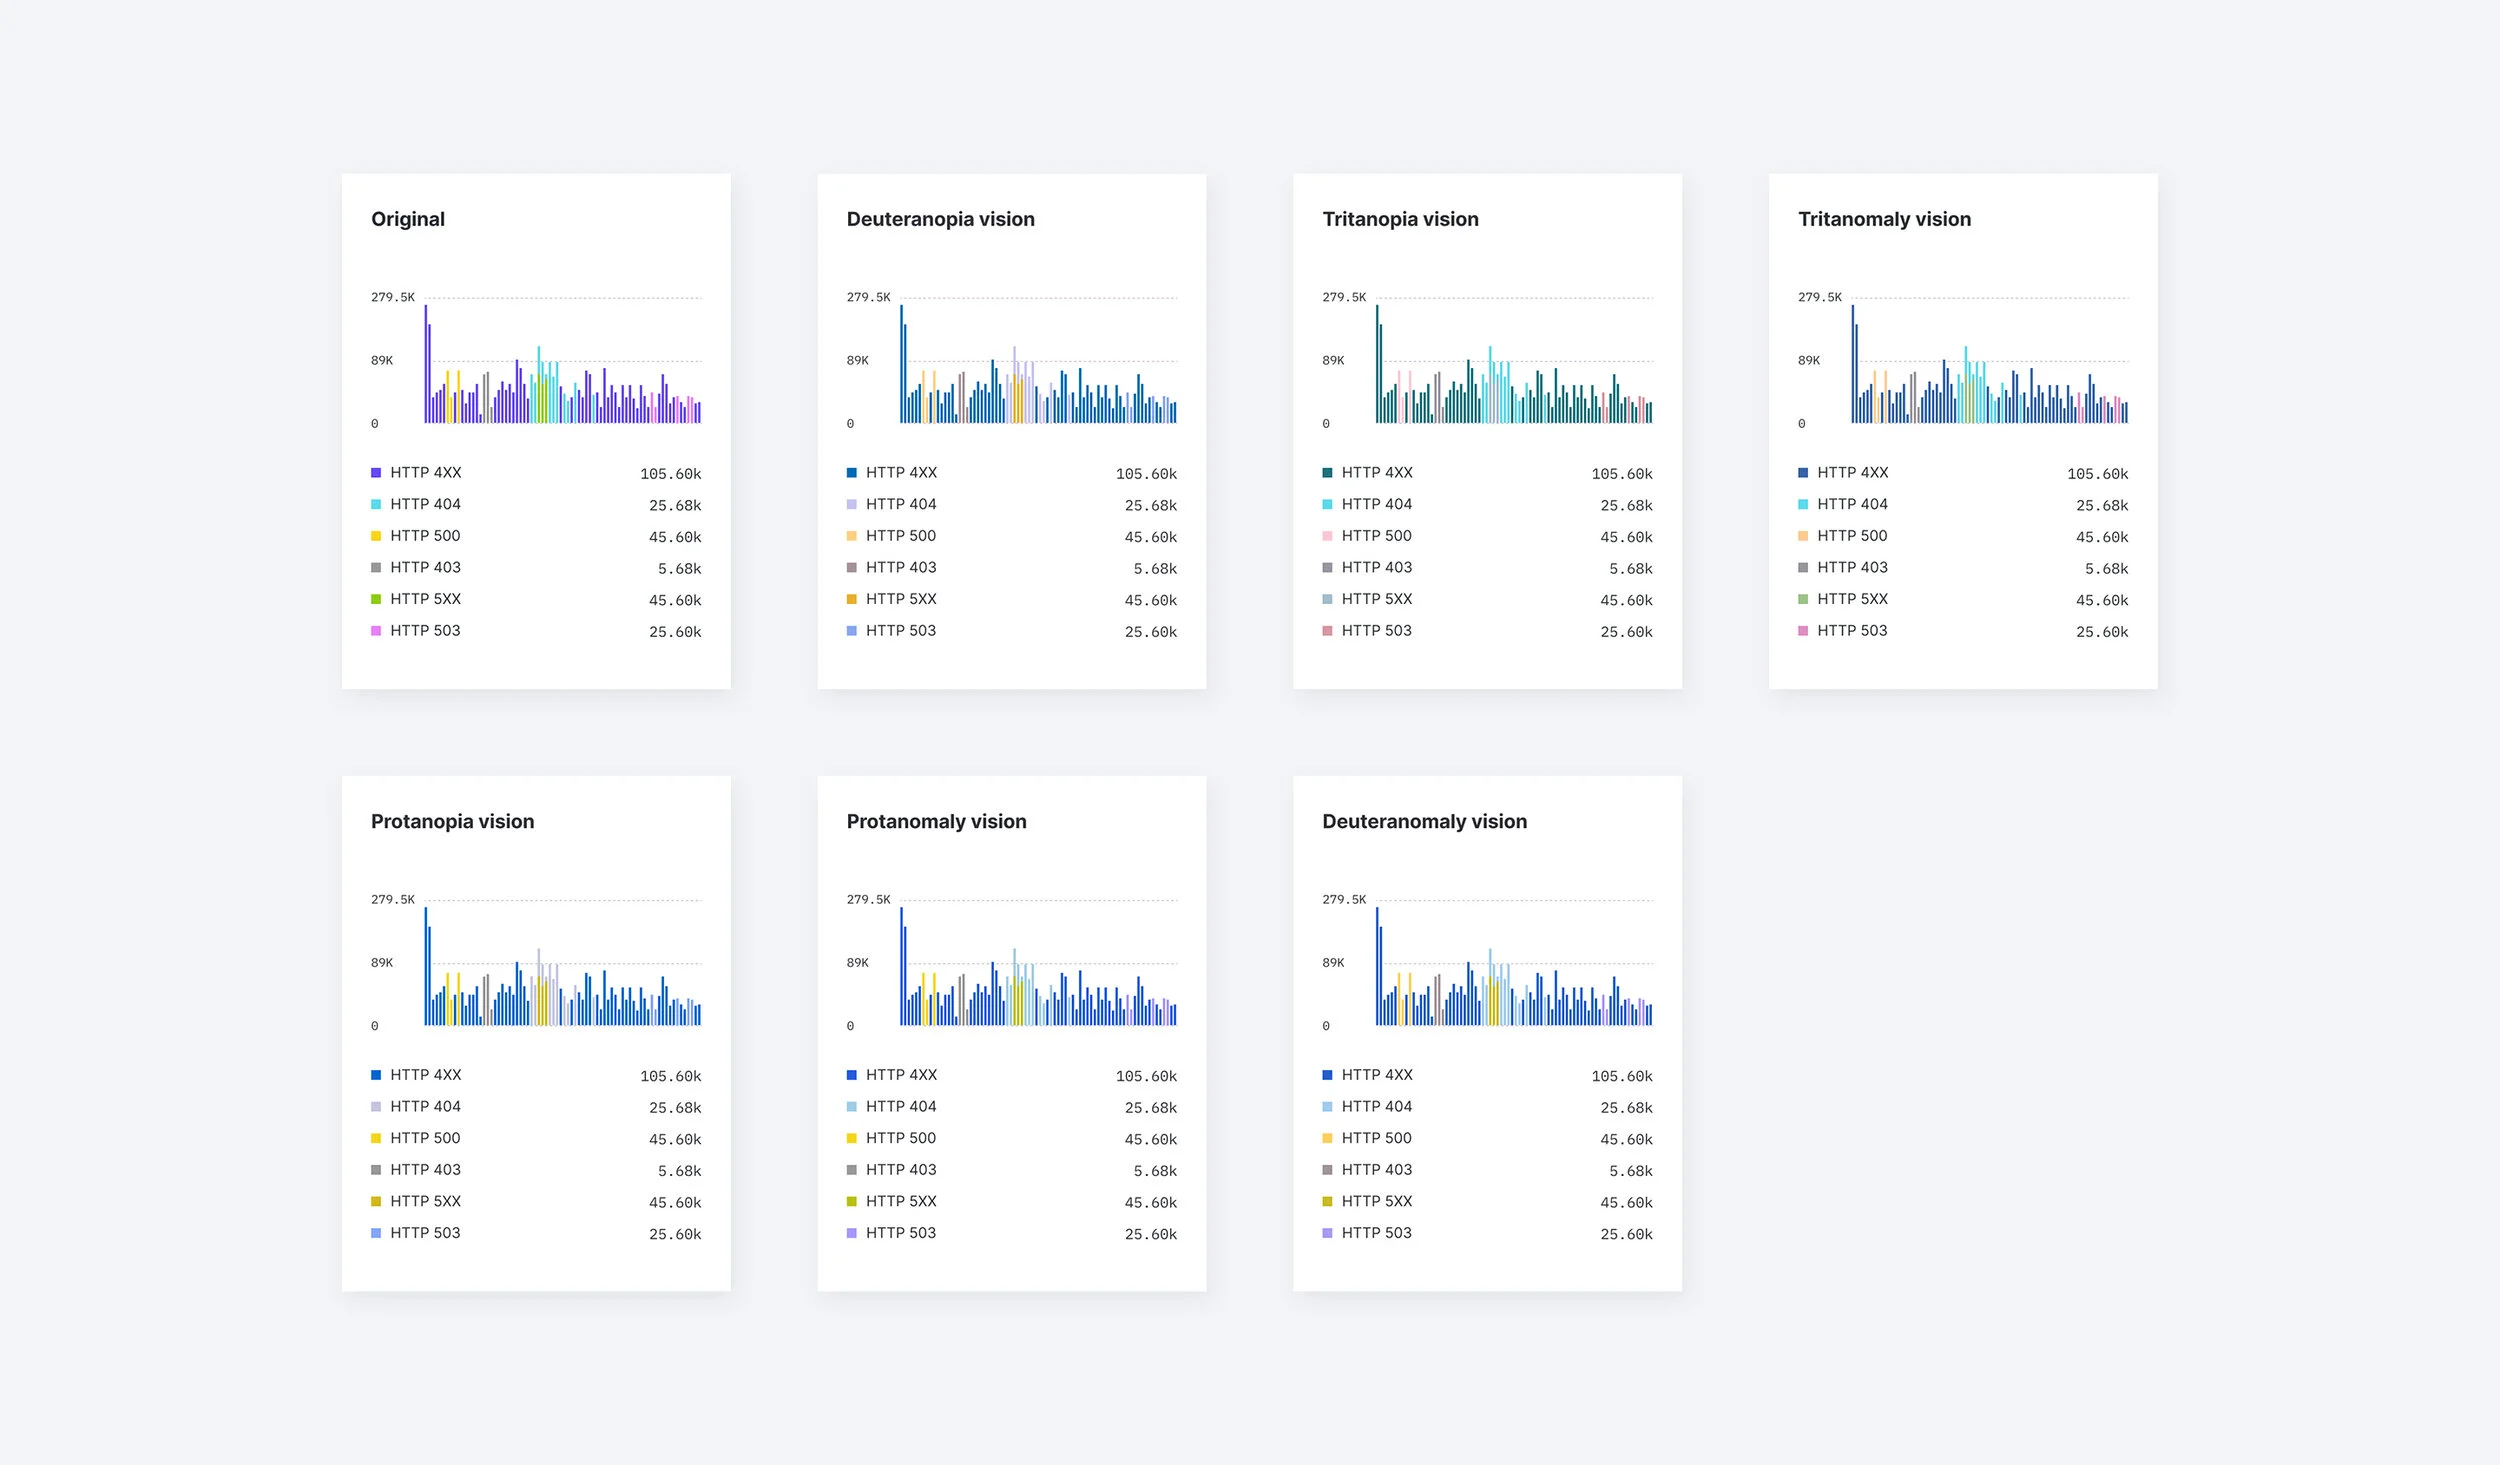
Task: Click 105.60k value in Protanopia card
Action: [x=670, y=1076]
